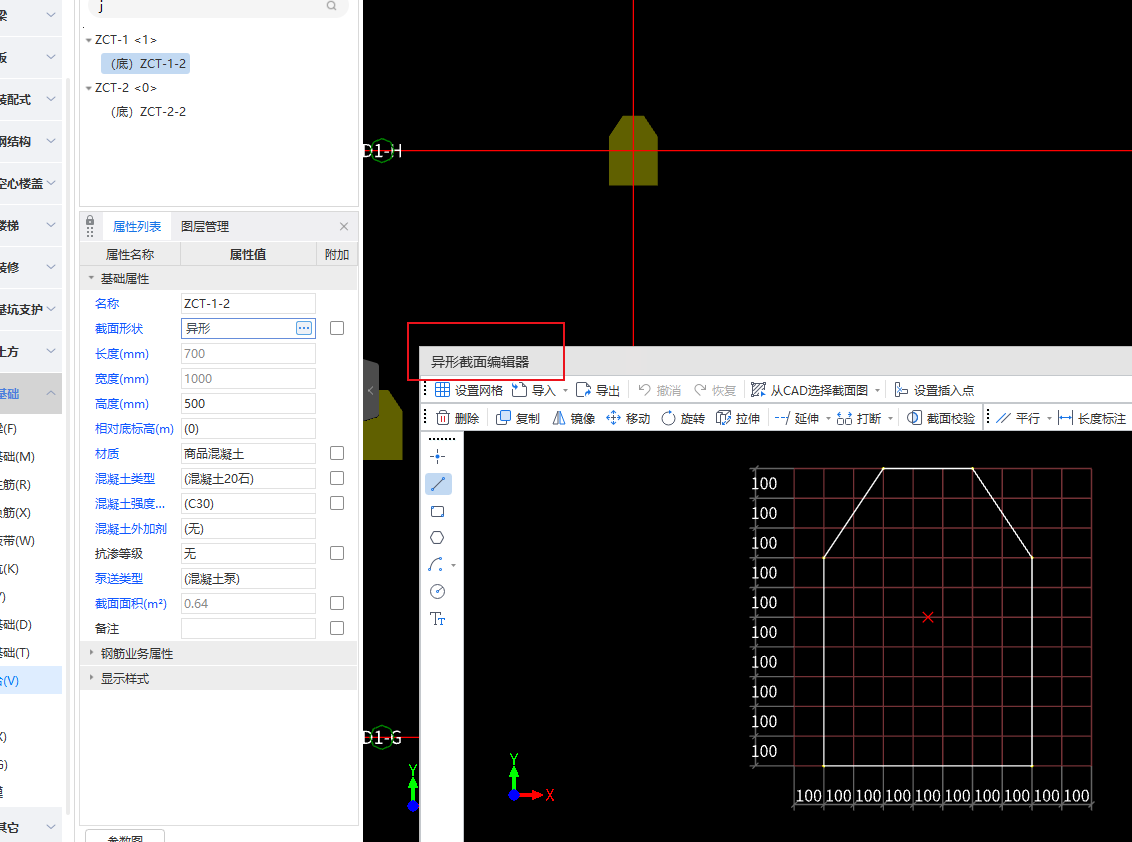The image size is (1132, 842).
Task: Select the point drawing tool
Action: pos(437,456)
